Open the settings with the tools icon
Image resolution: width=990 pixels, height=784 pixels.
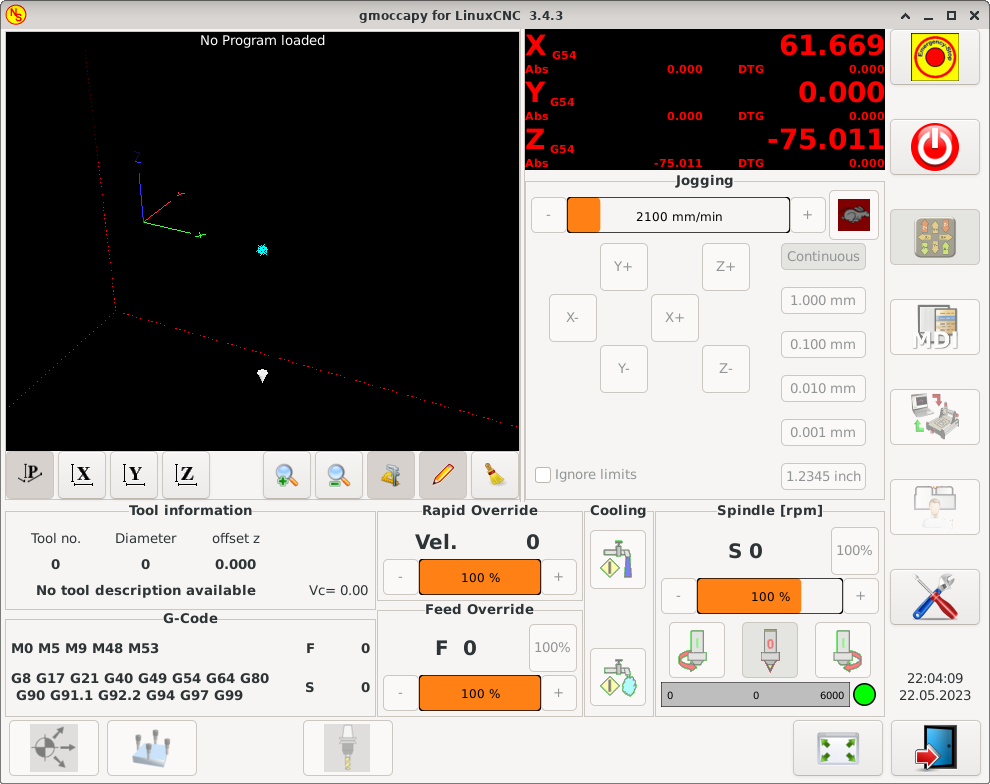[934, 597]
